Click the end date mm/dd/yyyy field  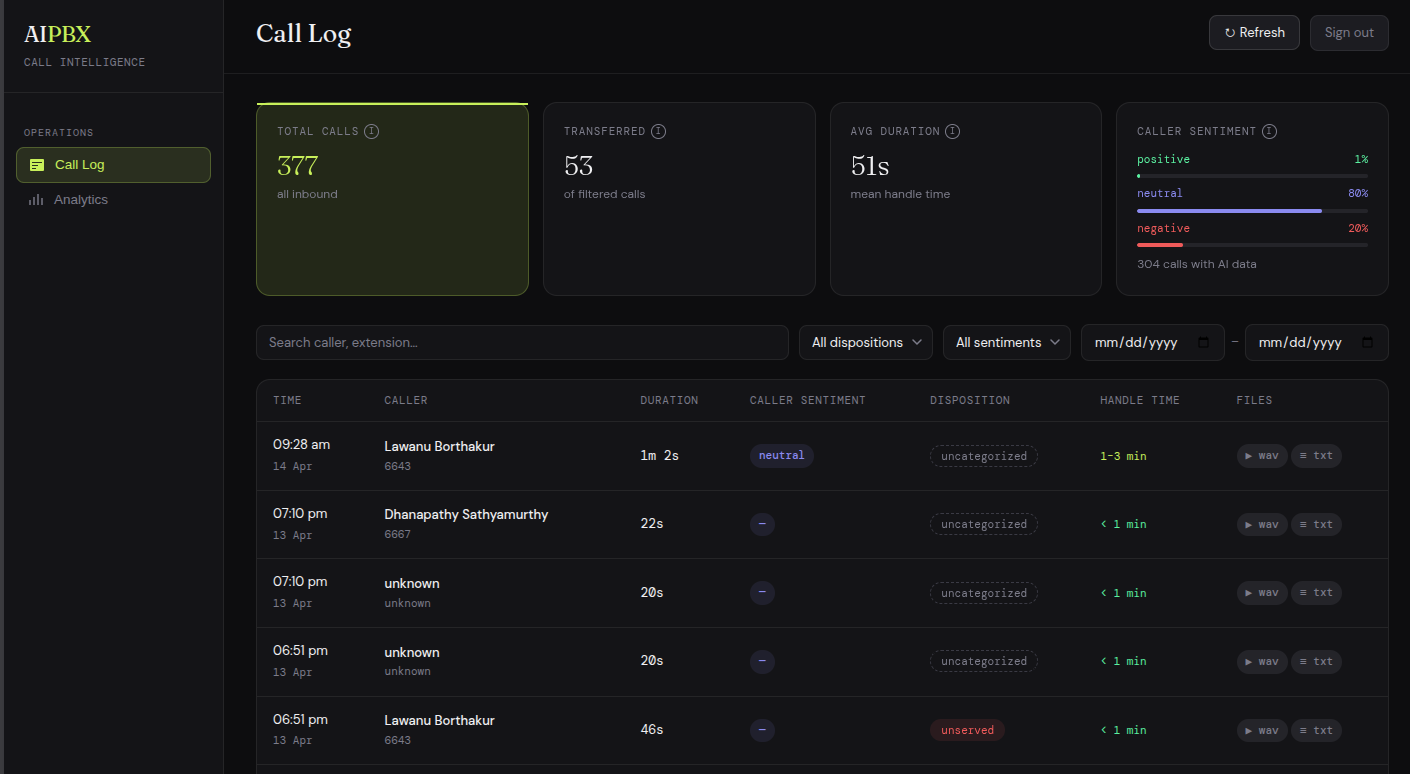(x=1317, y=342)
